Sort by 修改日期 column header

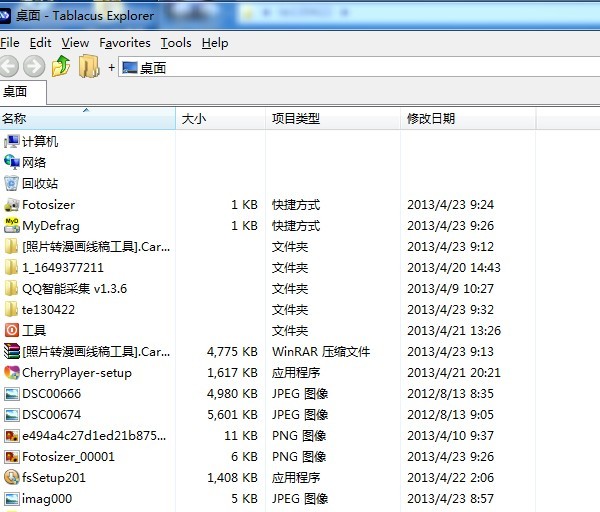(x=468, y=119)
